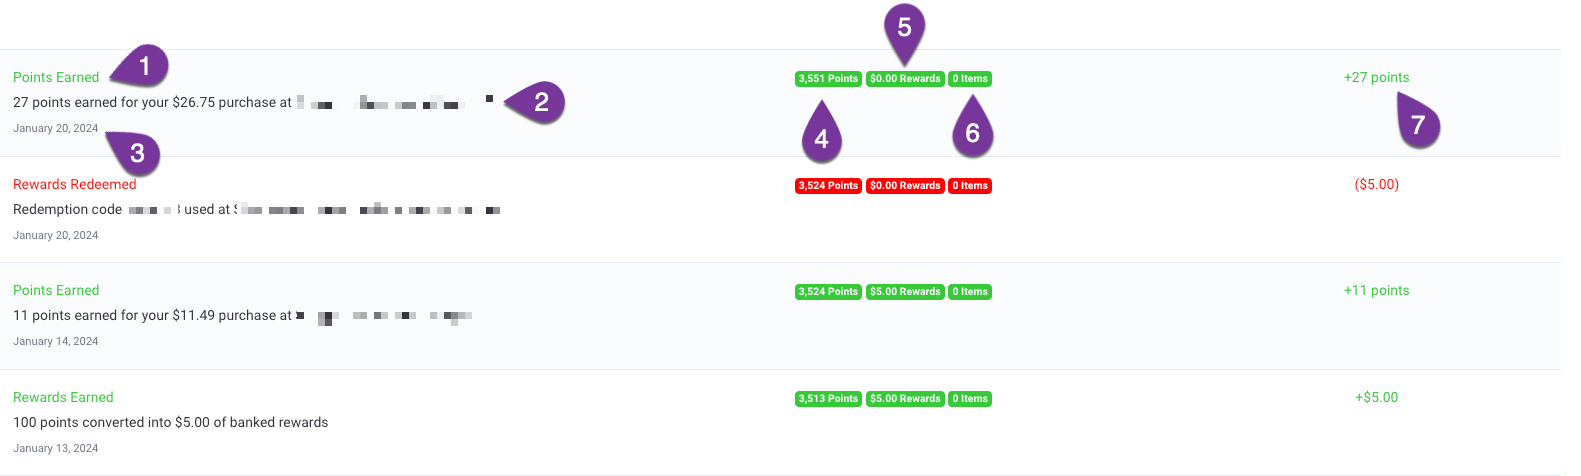
Task: Click the ($5.00) redeemed amount
Action: tap(1377, 184)
